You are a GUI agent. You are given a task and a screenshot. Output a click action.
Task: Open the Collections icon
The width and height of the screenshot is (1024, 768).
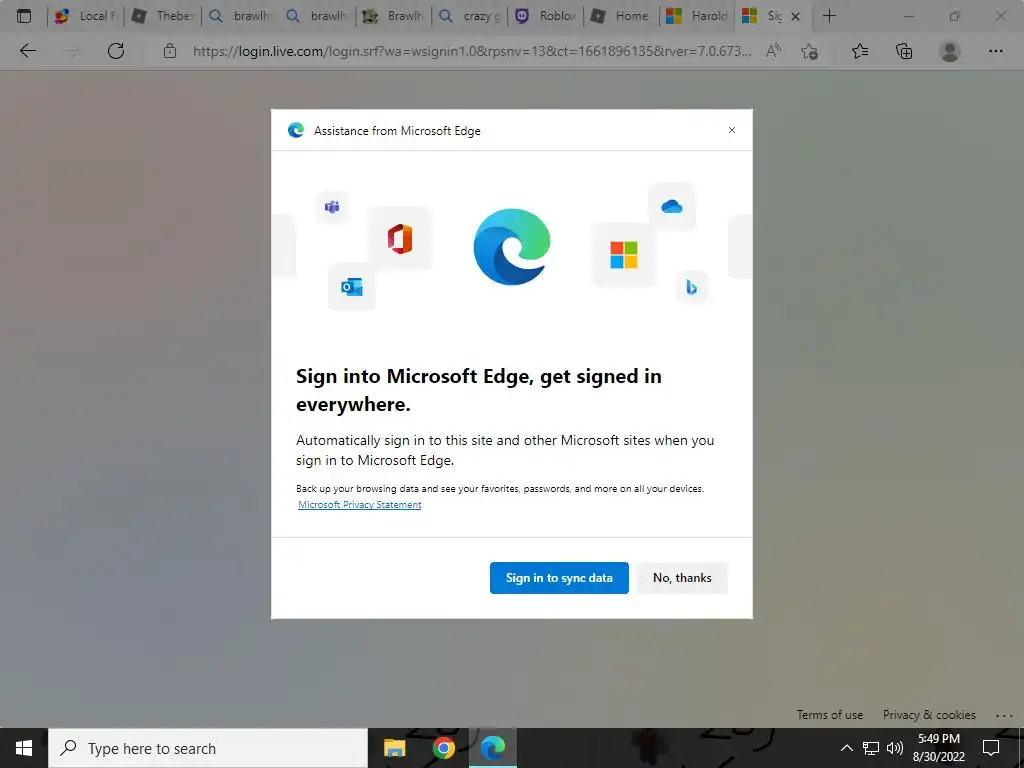tap(904, 51)
